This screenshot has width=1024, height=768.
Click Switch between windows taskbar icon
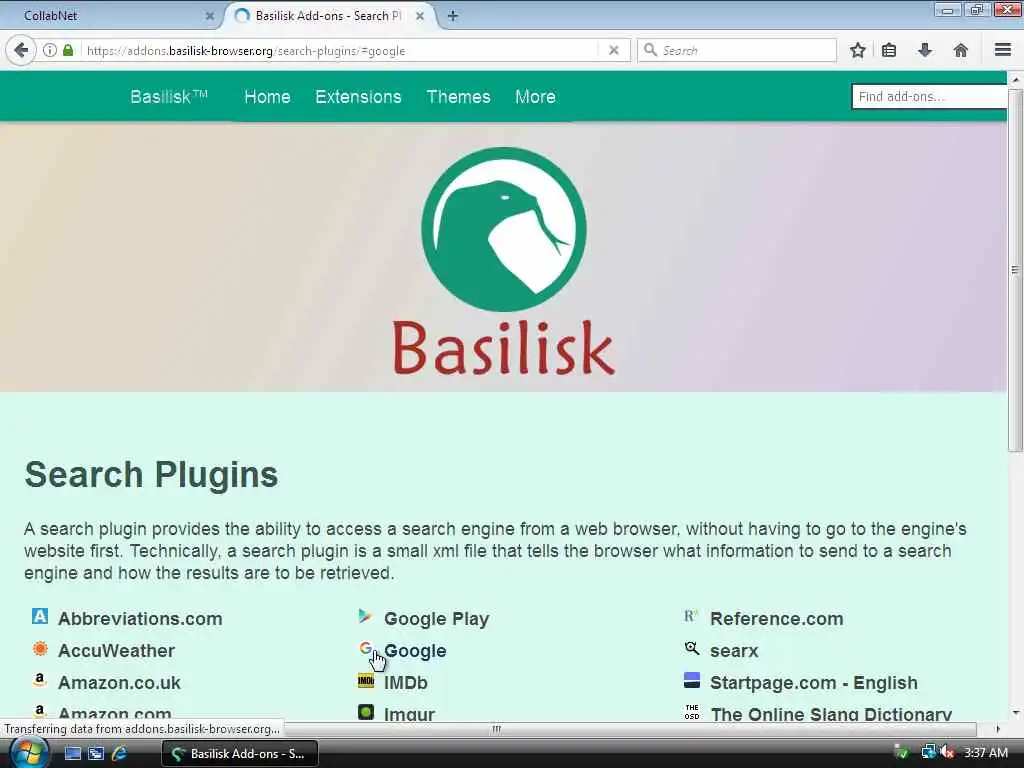96,754
